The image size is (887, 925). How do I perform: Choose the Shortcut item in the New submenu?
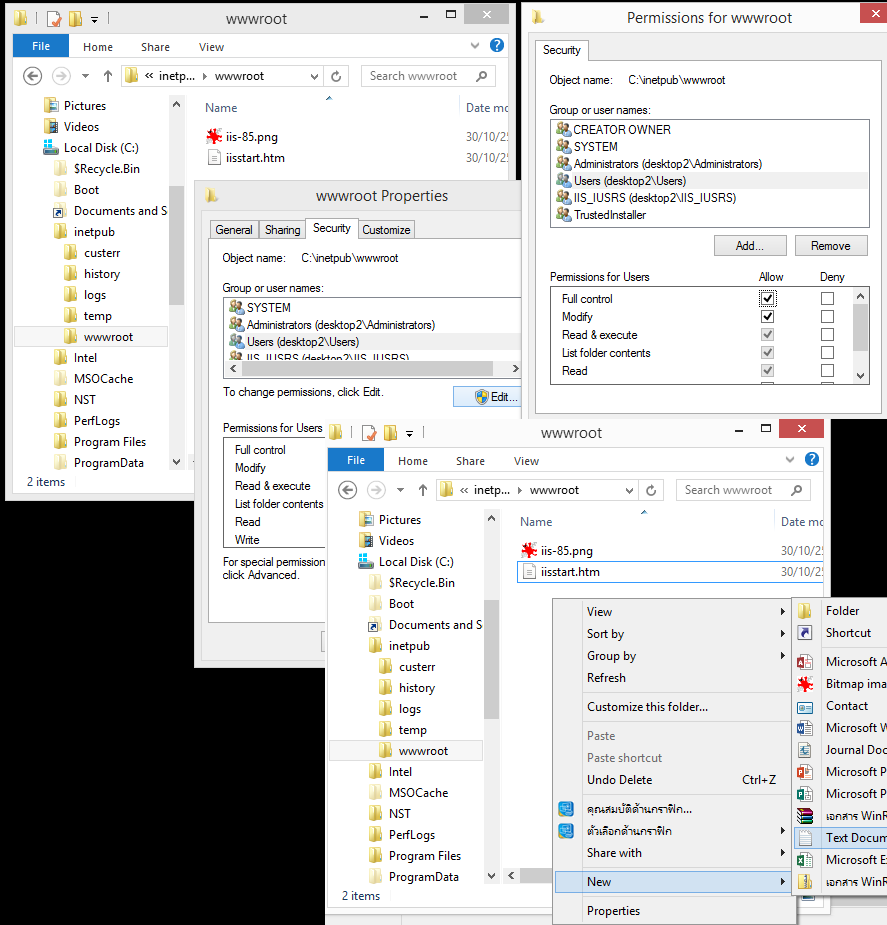click(847, 633)
